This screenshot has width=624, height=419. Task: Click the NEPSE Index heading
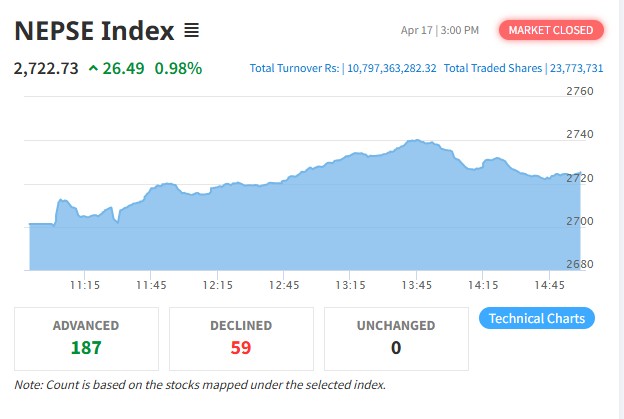click(94, 31)
